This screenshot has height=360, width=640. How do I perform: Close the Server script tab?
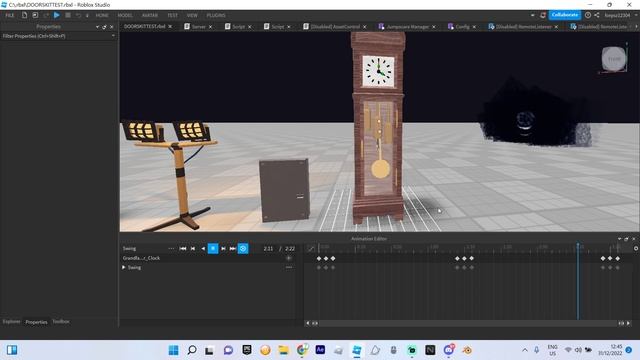pyautogui.click(x=210, y=27)
